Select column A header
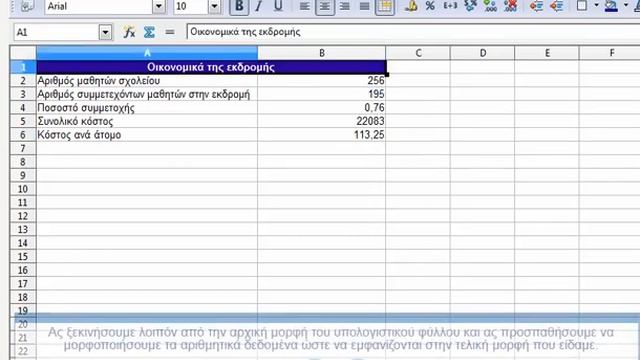 pos(147,53)
